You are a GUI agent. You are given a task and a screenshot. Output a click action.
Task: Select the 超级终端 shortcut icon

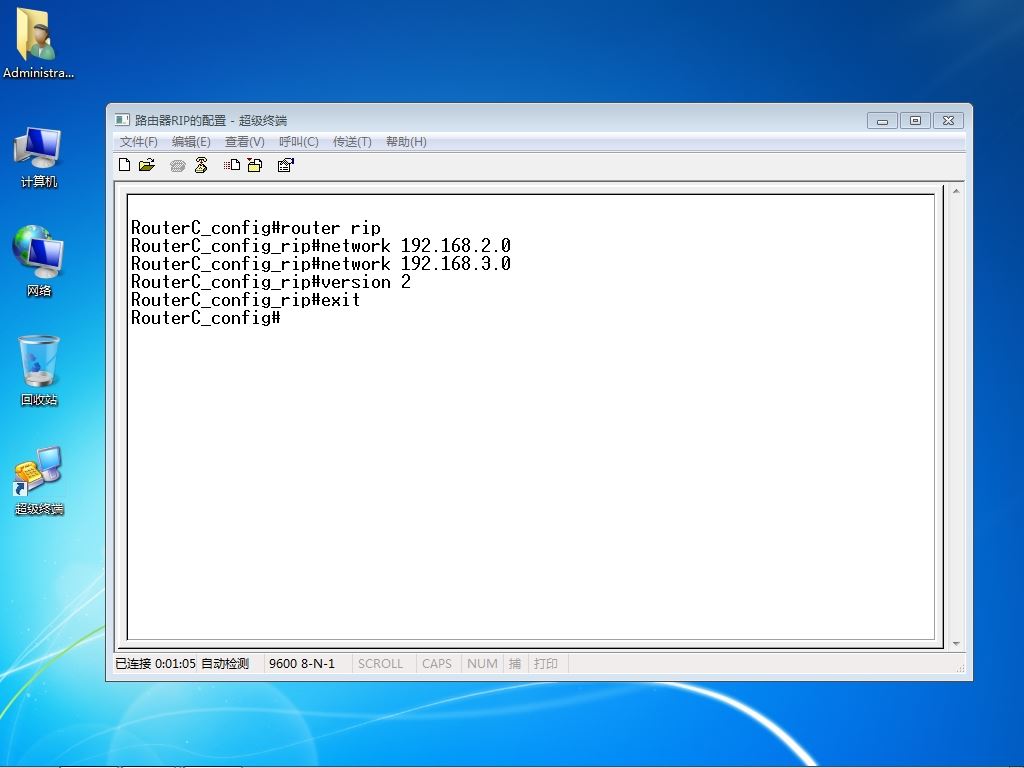tap(39, 481)
